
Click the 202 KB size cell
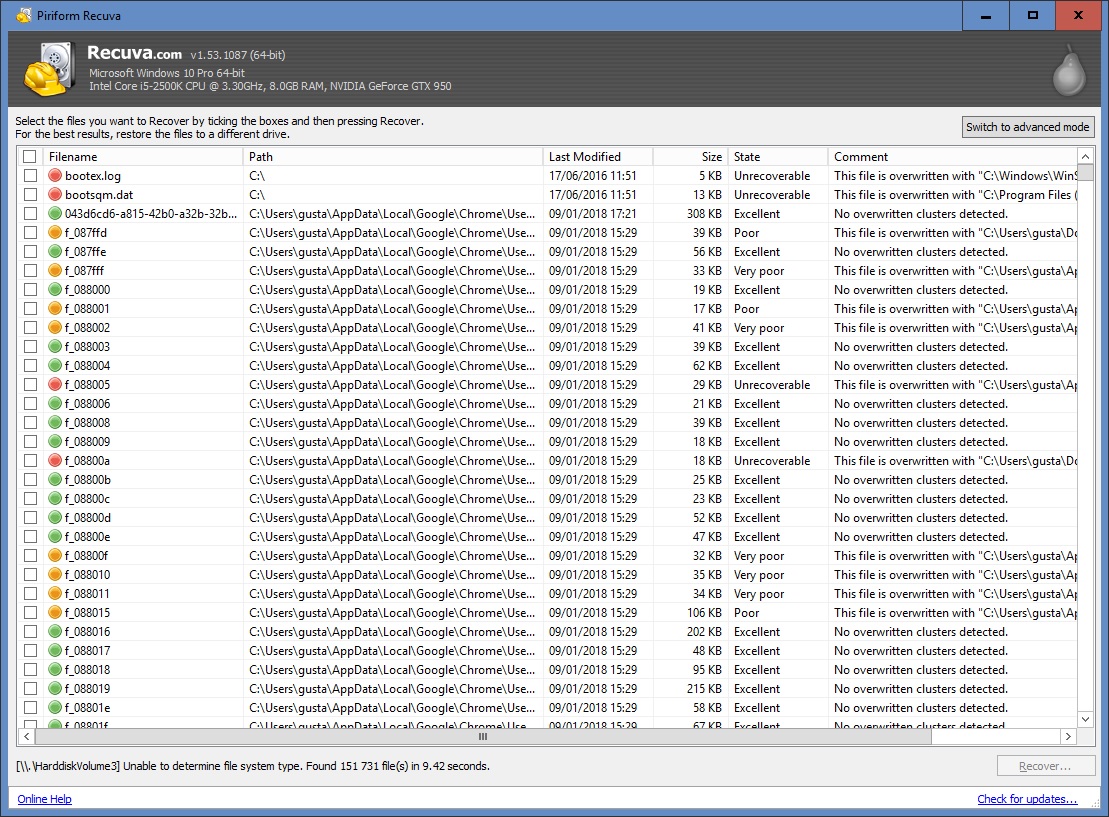(704, 632)
